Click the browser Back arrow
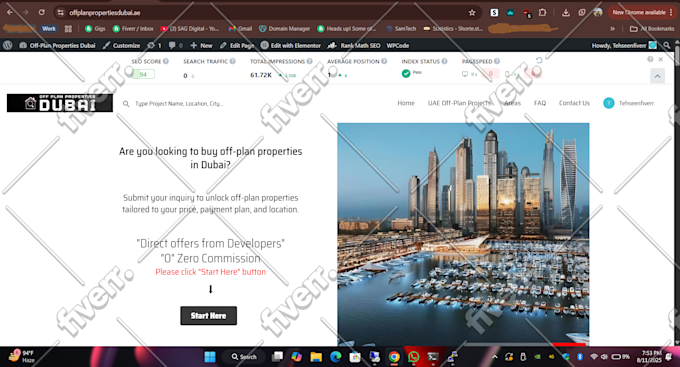The image size is (680, 367). pyautogui.click(x=10, y=13)
